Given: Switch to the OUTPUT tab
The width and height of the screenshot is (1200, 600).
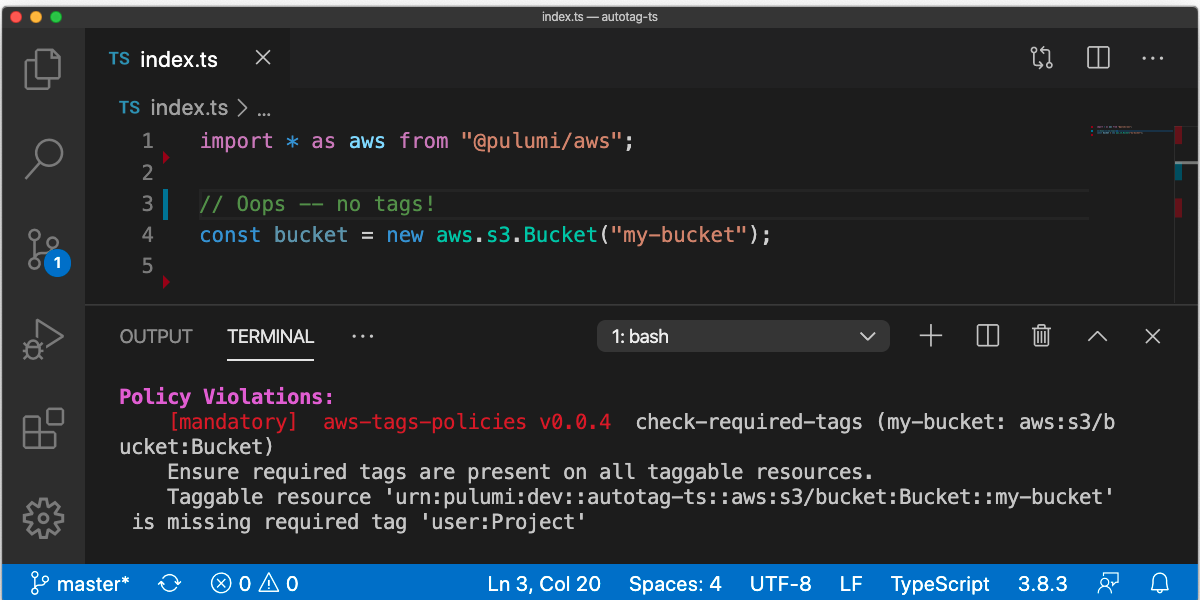Looking at the screenshot, I should pos(155,336).
